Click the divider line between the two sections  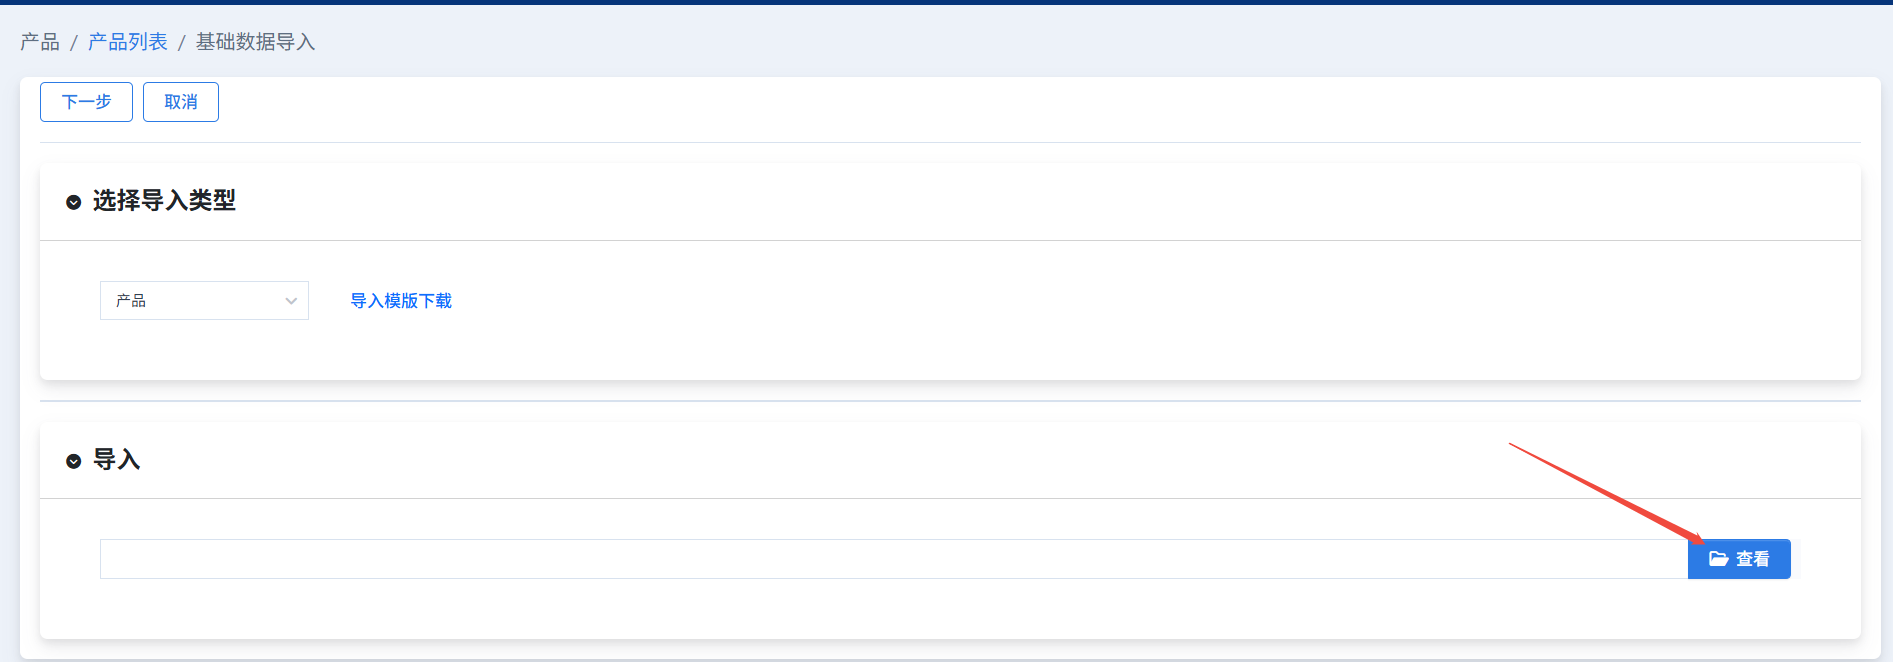(950, 401)
